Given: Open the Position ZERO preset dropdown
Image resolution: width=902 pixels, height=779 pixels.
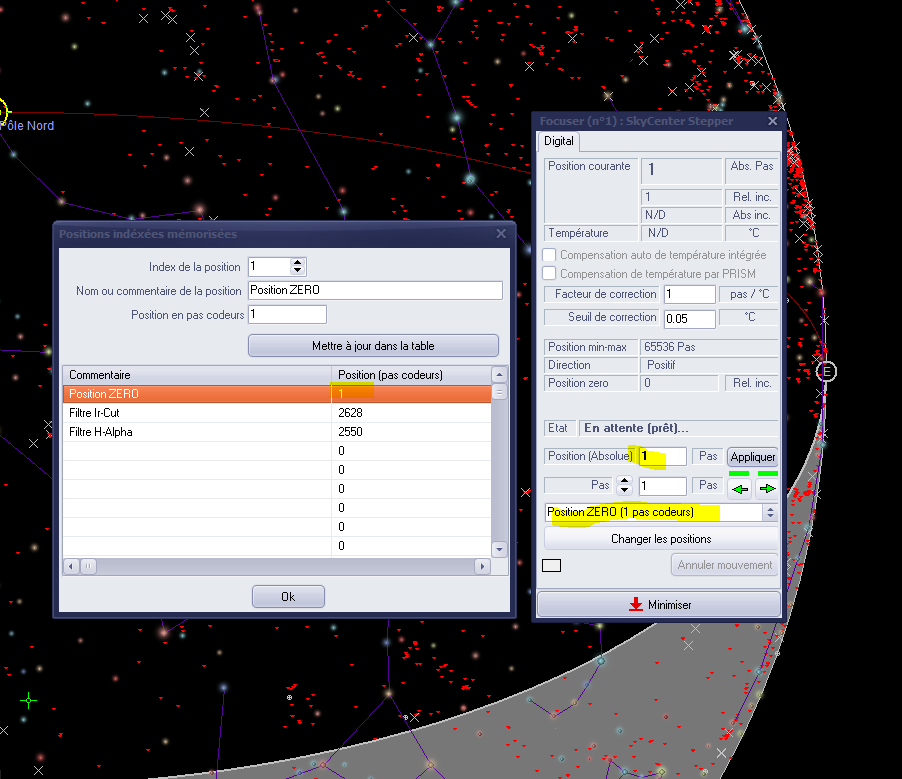Looking at the screenshot, I should point(770,512).
